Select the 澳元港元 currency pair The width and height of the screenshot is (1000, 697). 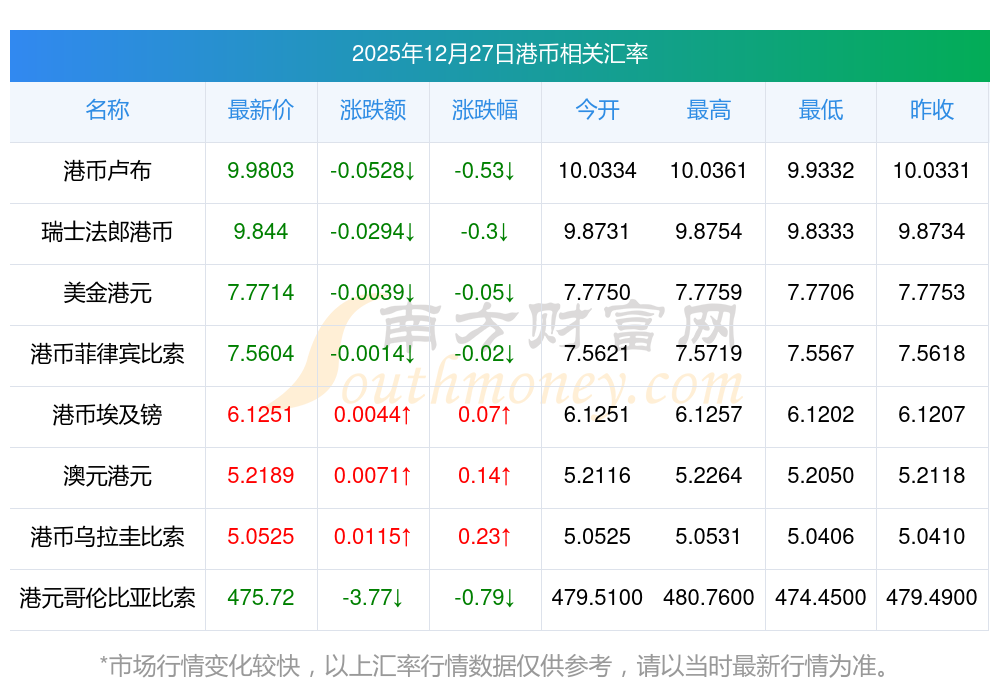click(x=107, y=476)
